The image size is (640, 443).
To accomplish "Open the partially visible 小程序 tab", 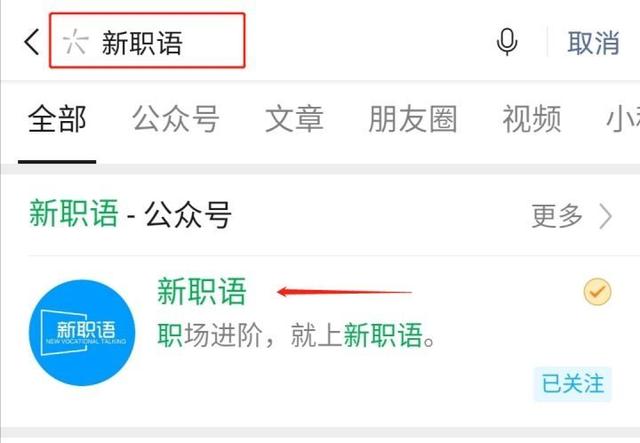I will pyautogui.click(x=623, y=118).
